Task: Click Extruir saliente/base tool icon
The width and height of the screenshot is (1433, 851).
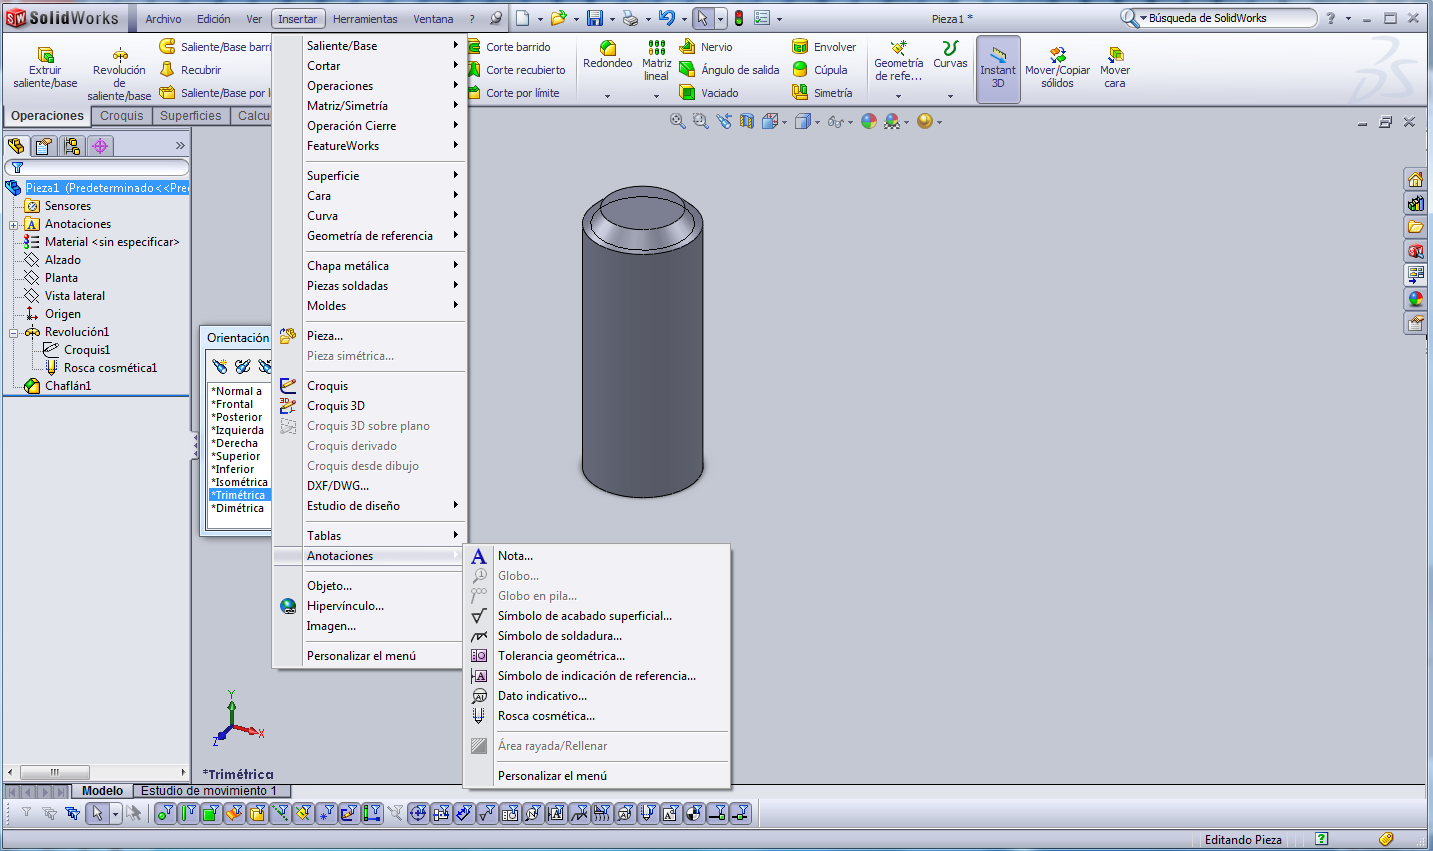Action: [45, 55]
